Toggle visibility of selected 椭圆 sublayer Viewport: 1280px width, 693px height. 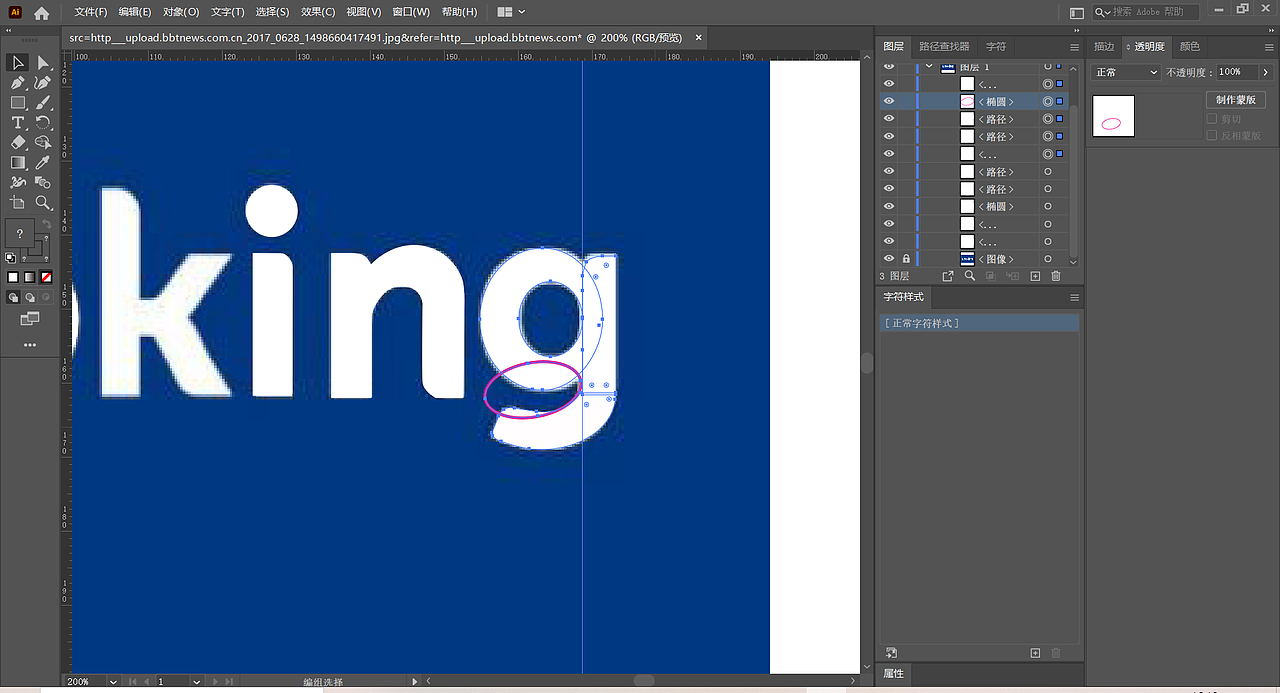[889, 101]
